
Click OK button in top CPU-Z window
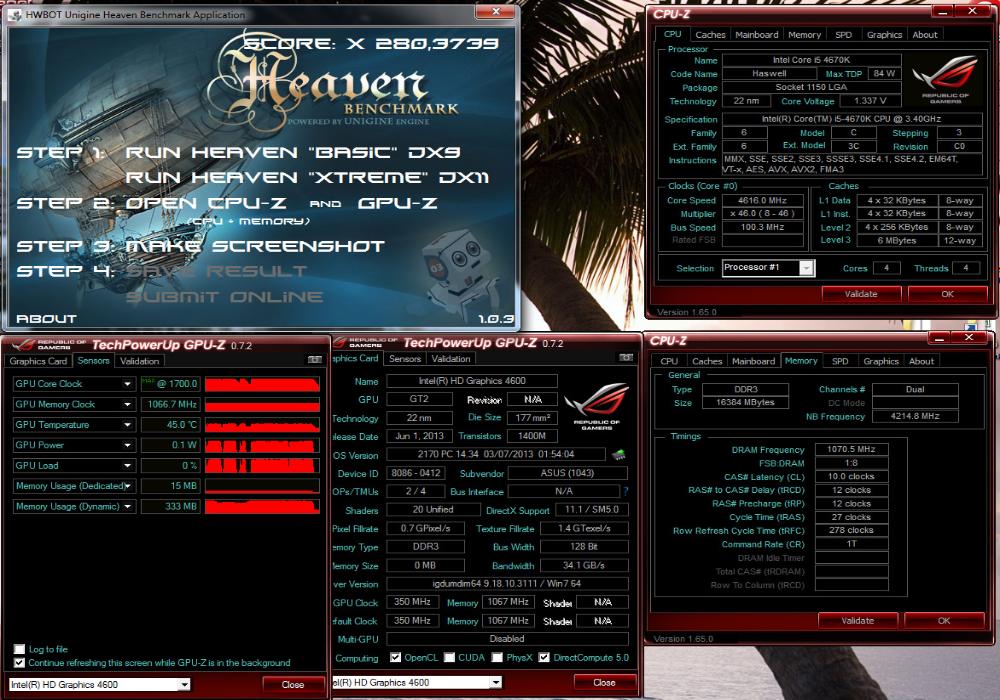947,294
